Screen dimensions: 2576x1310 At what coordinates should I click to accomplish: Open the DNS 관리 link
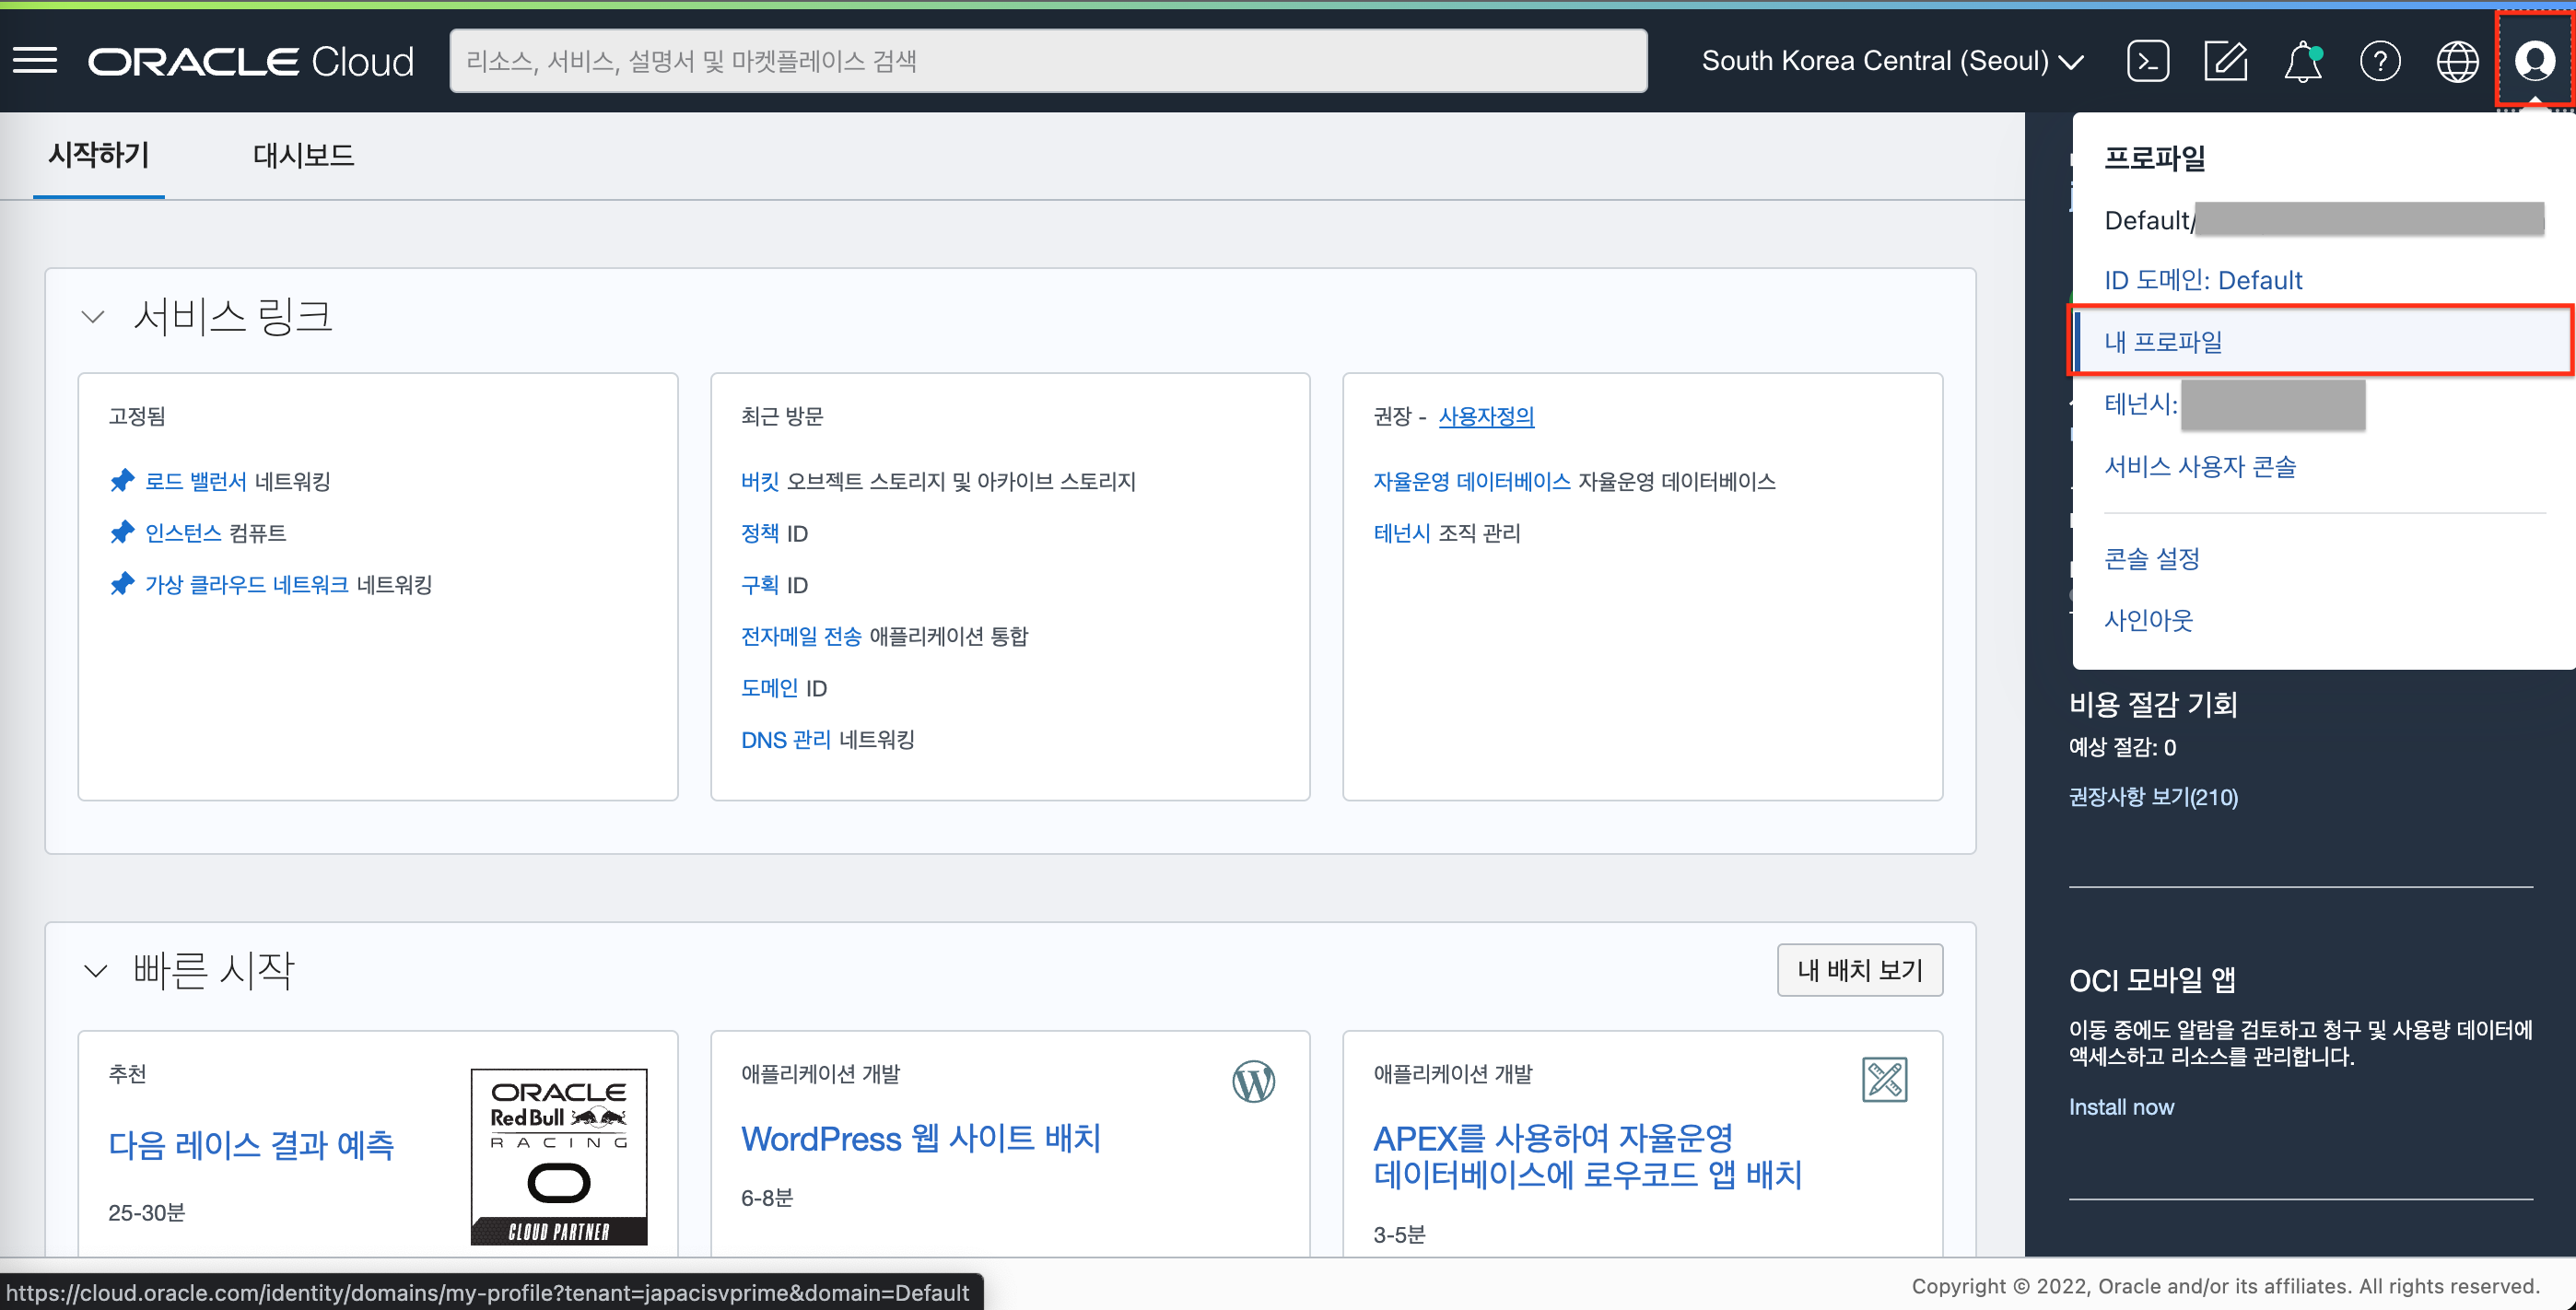point(785,739)
